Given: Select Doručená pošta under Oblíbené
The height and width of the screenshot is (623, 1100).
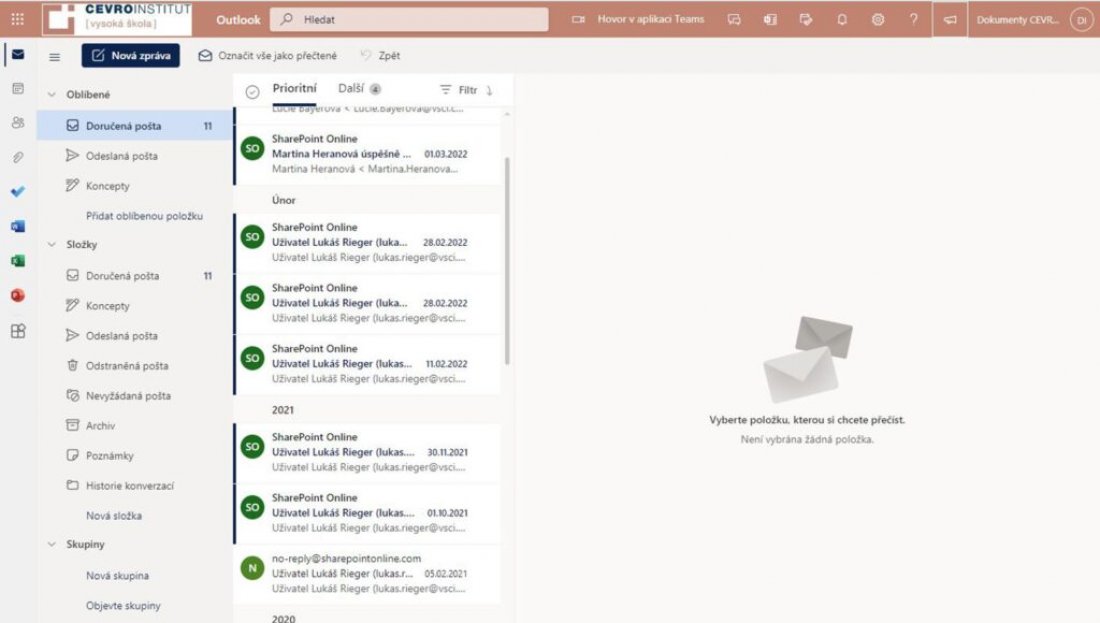Looking at the screenshot, I should click(x=135, y=126).
